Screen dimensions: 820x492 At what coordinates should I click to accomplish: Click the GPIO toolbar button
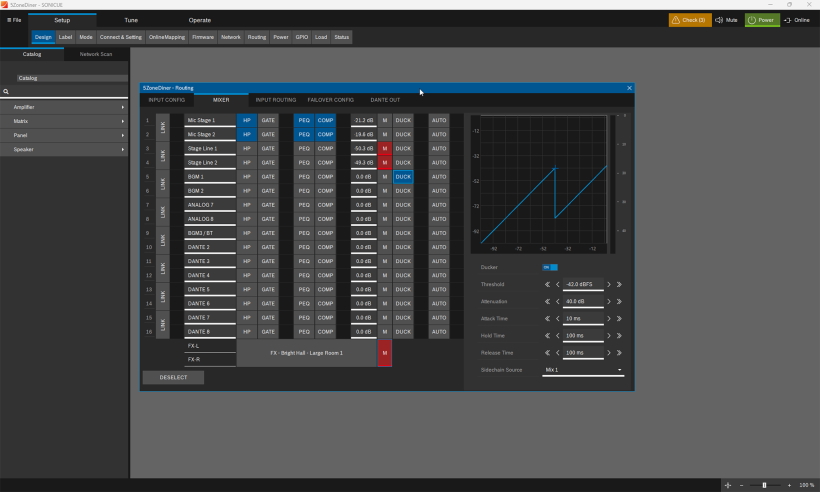pos(302,37)
